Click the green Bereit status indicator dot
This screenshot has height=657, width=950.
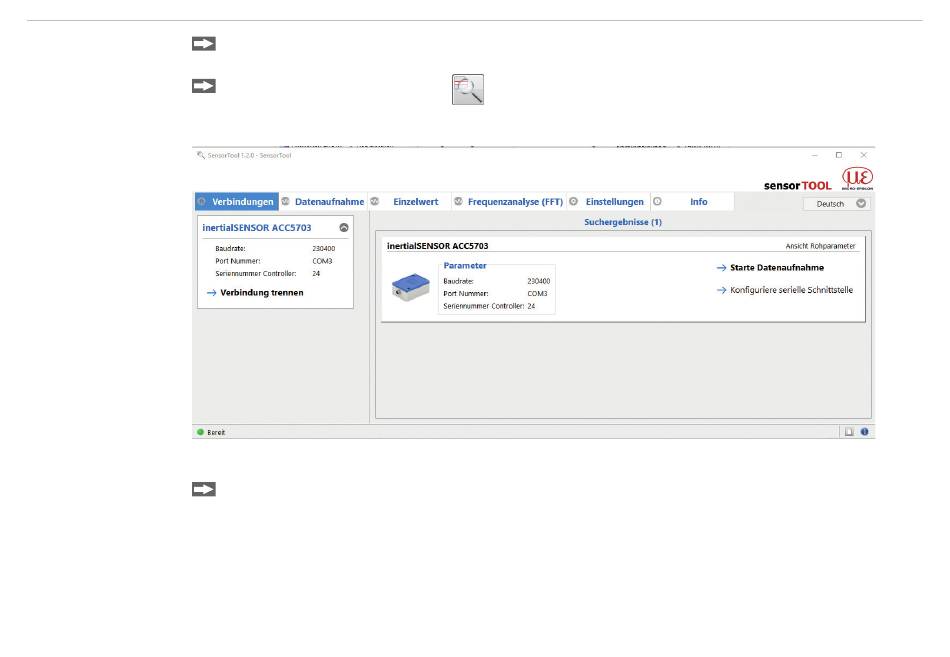click(x=201, y=432)
